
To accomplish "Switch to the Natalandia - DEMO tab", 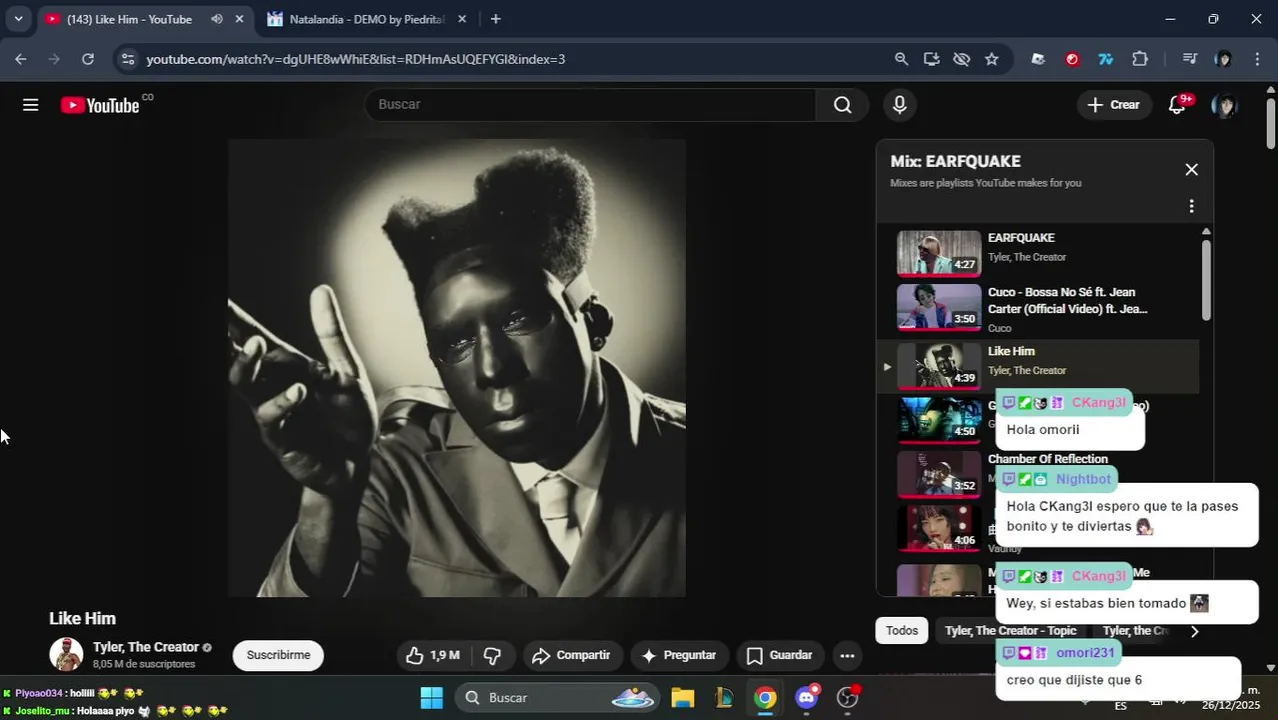I will point(366,19).
